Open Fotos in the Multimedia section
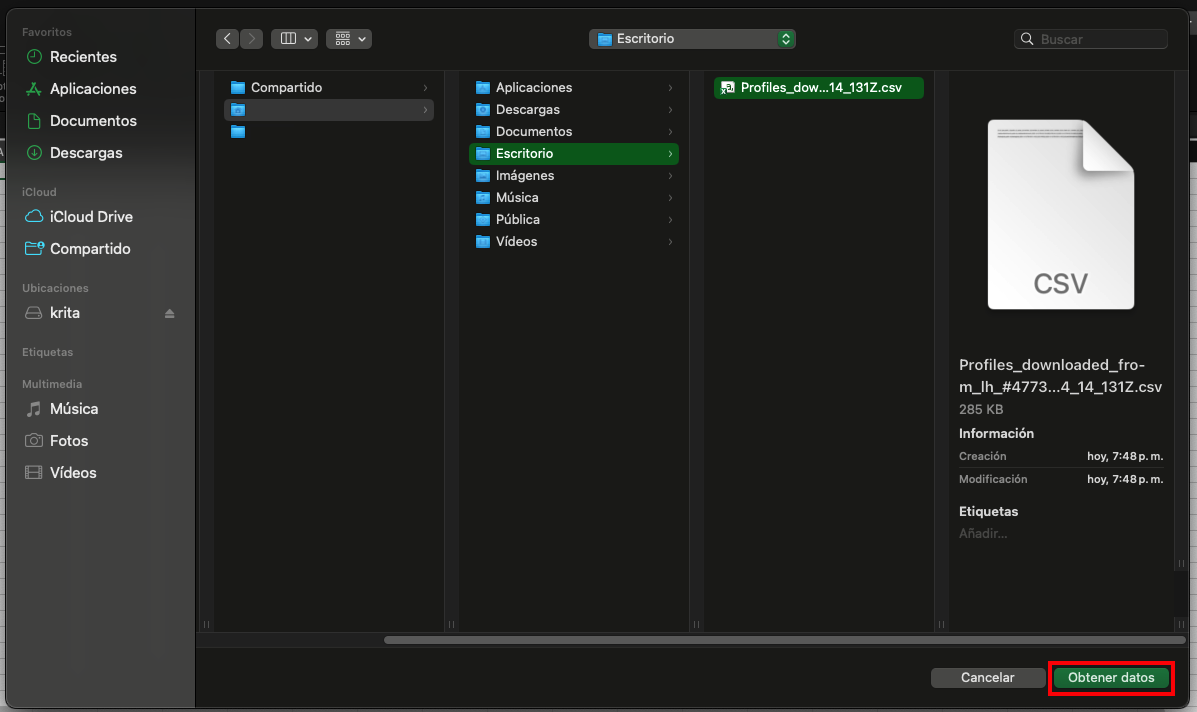This screenshot has height=712, width=1197. point(69,441)
